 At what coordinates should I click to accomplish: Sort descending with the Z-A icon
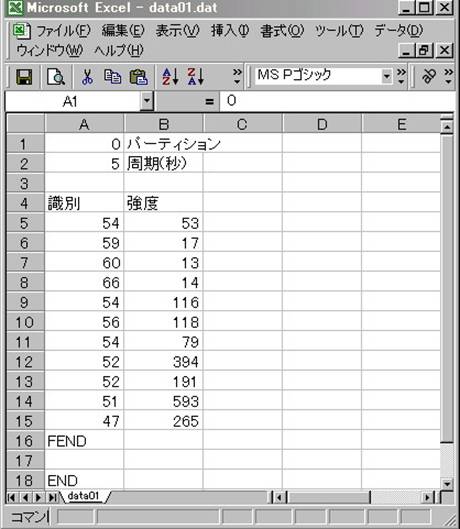tap(196, 77)
